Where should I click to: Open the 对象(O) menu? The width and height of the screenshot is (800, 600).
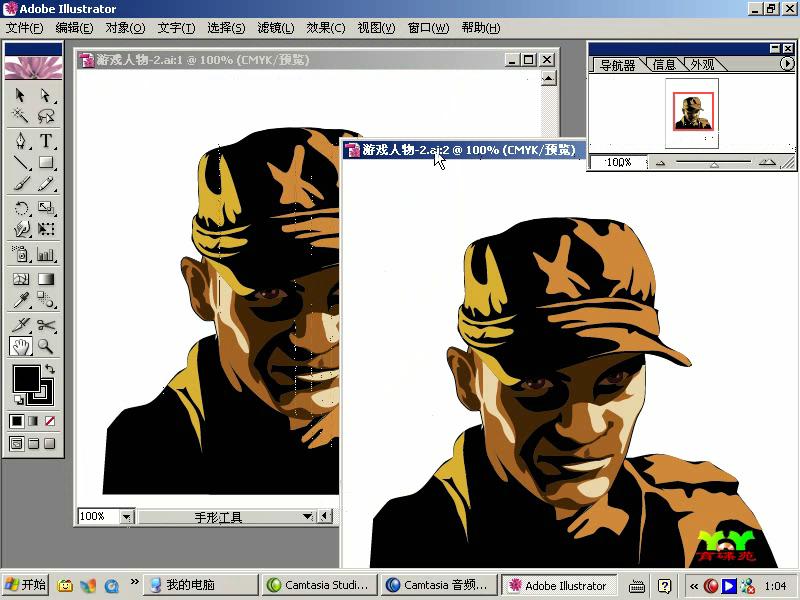pyautogui.click(x=125, y=28)
